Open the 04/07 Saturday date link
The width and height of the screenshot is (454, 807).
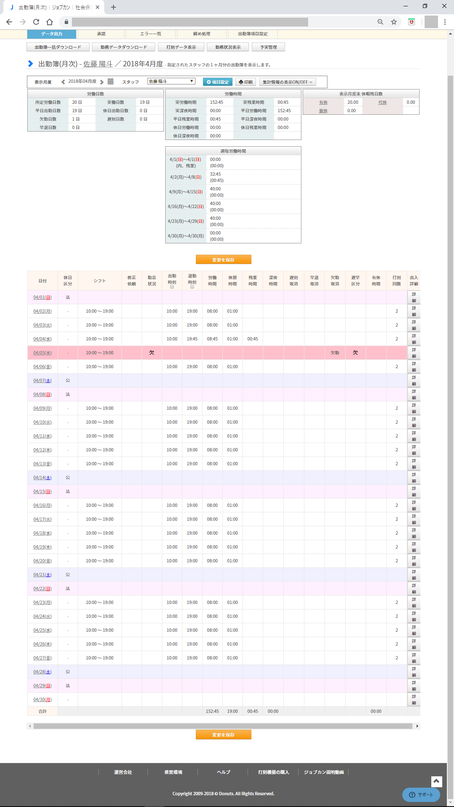(42, 381)
